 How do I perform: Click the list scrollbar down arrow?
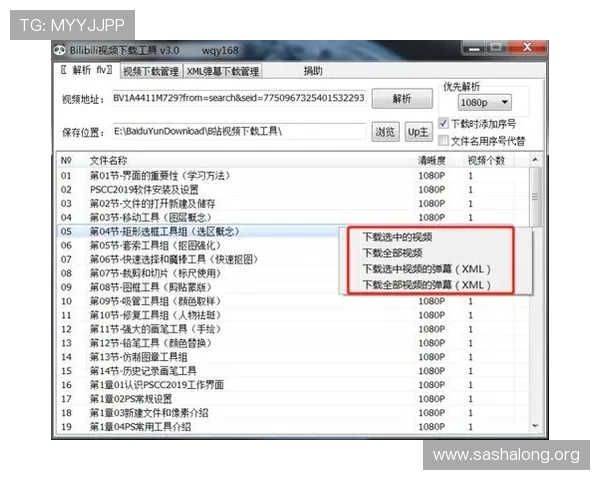535,426
